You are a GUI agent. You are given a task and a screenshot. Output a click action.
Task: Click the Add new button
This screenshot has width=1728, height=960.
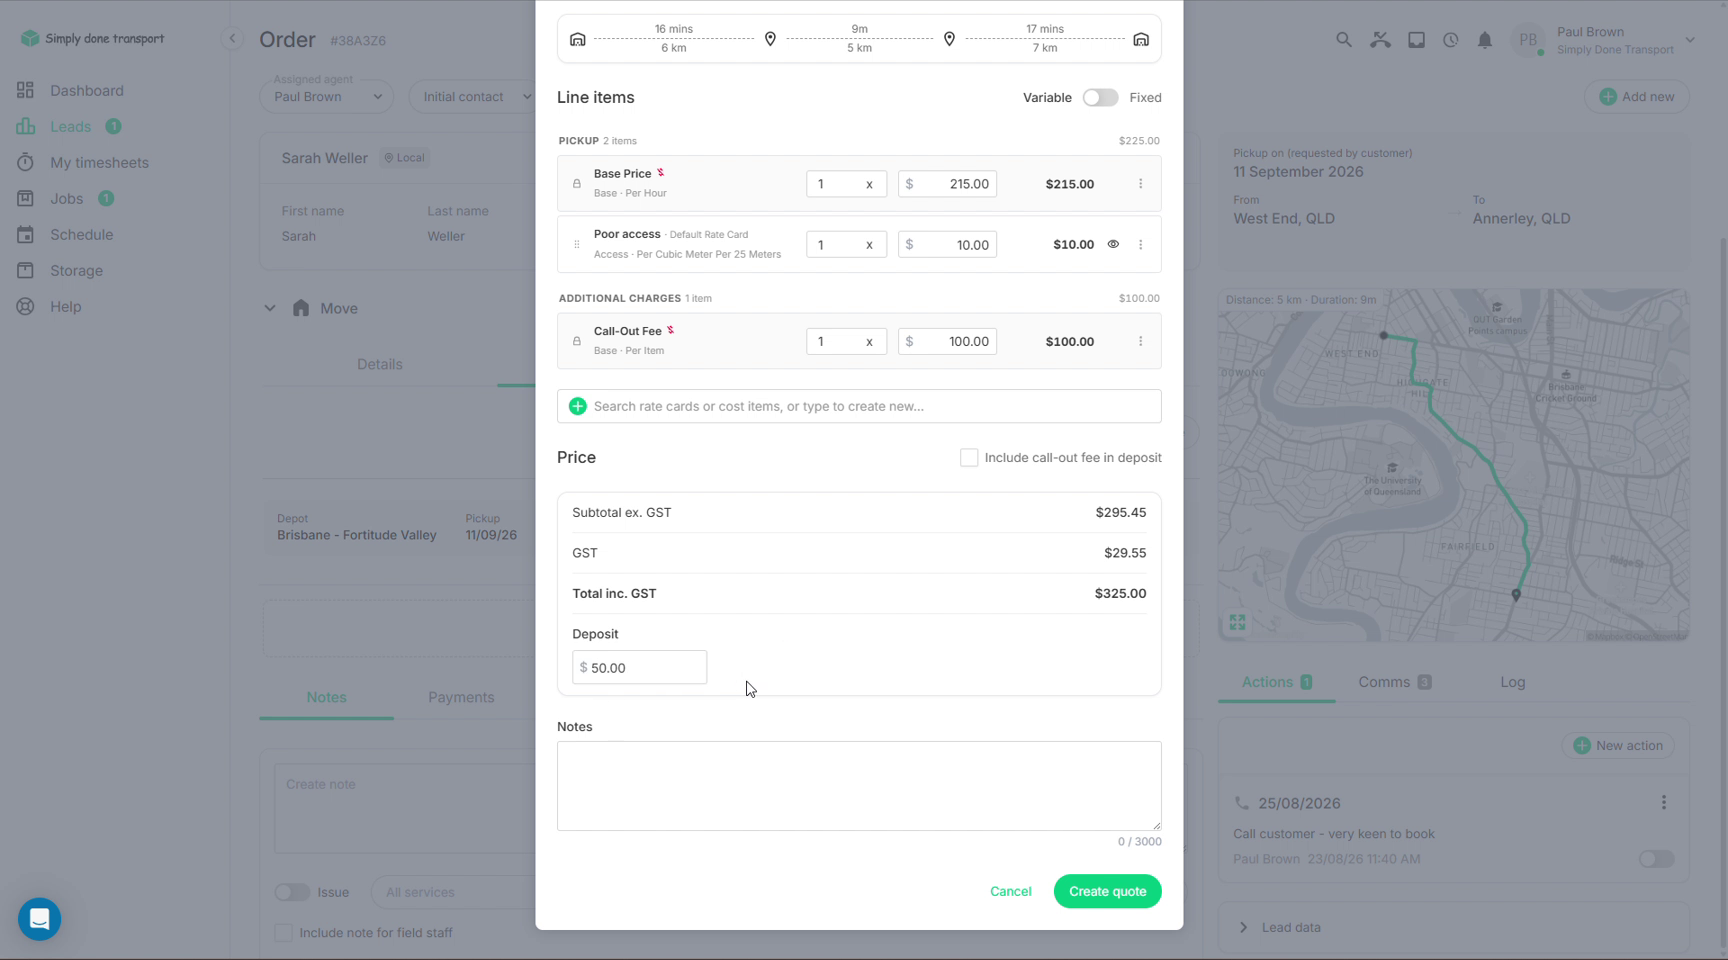(1636, 97)
